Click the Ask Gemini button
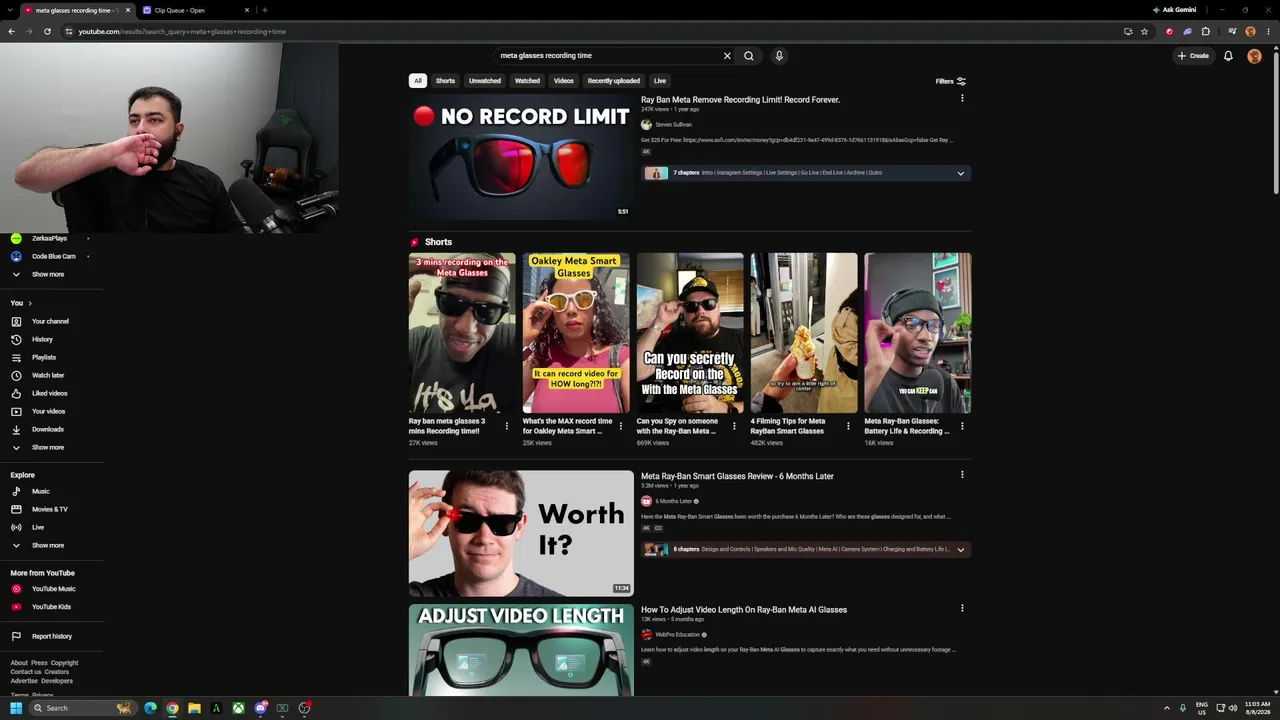 tap(1174, 10)
